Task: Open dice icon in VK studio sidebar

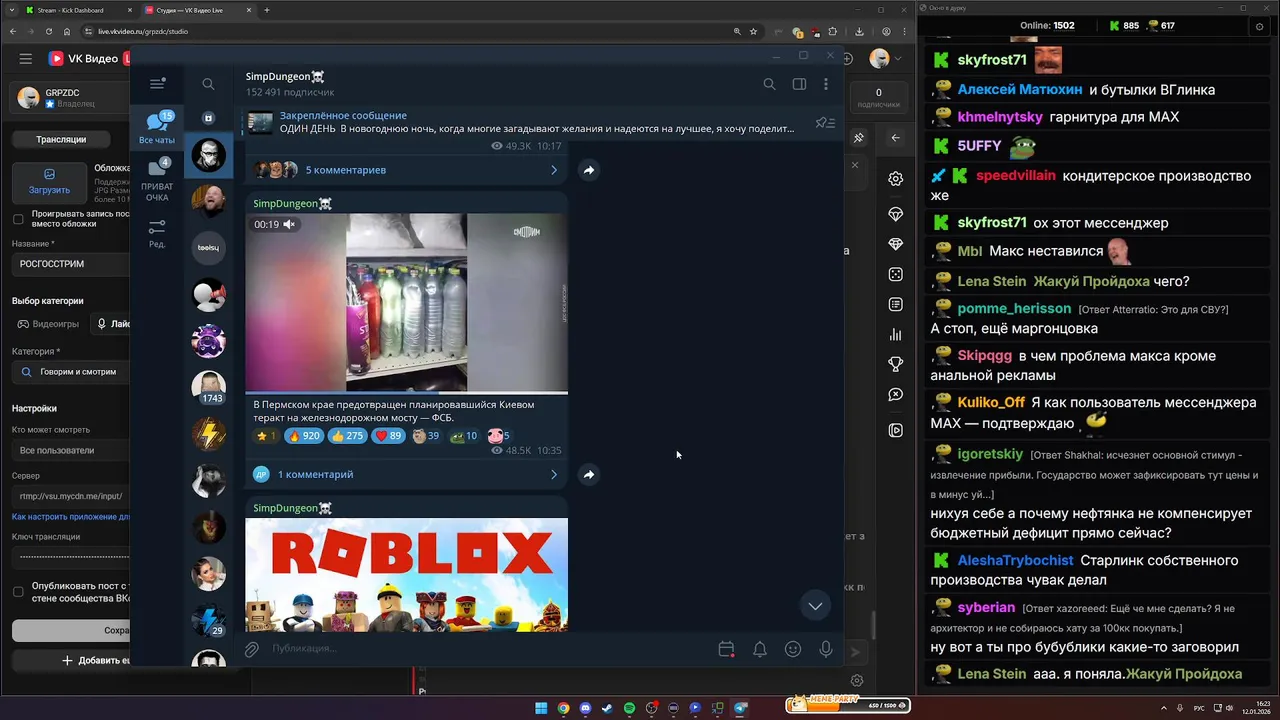Action: (895, 274)
